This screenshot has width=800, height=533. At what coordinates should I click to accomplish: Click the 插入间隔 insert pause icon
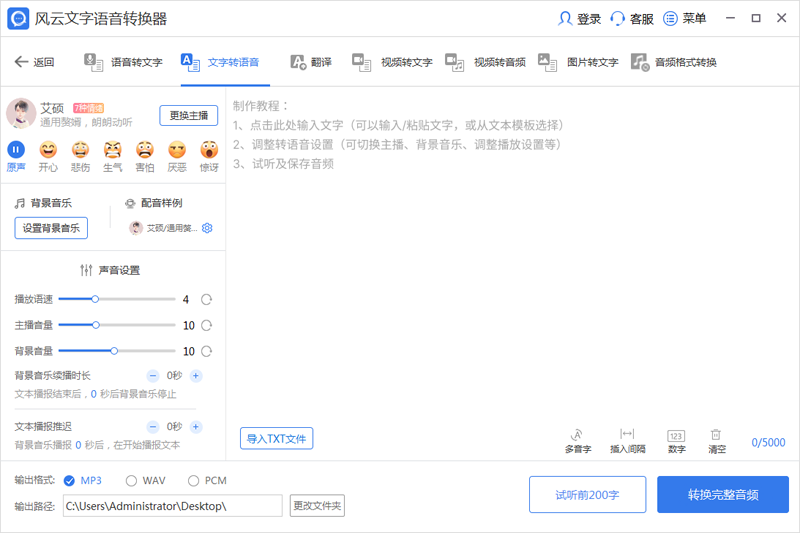coord(627,435)
